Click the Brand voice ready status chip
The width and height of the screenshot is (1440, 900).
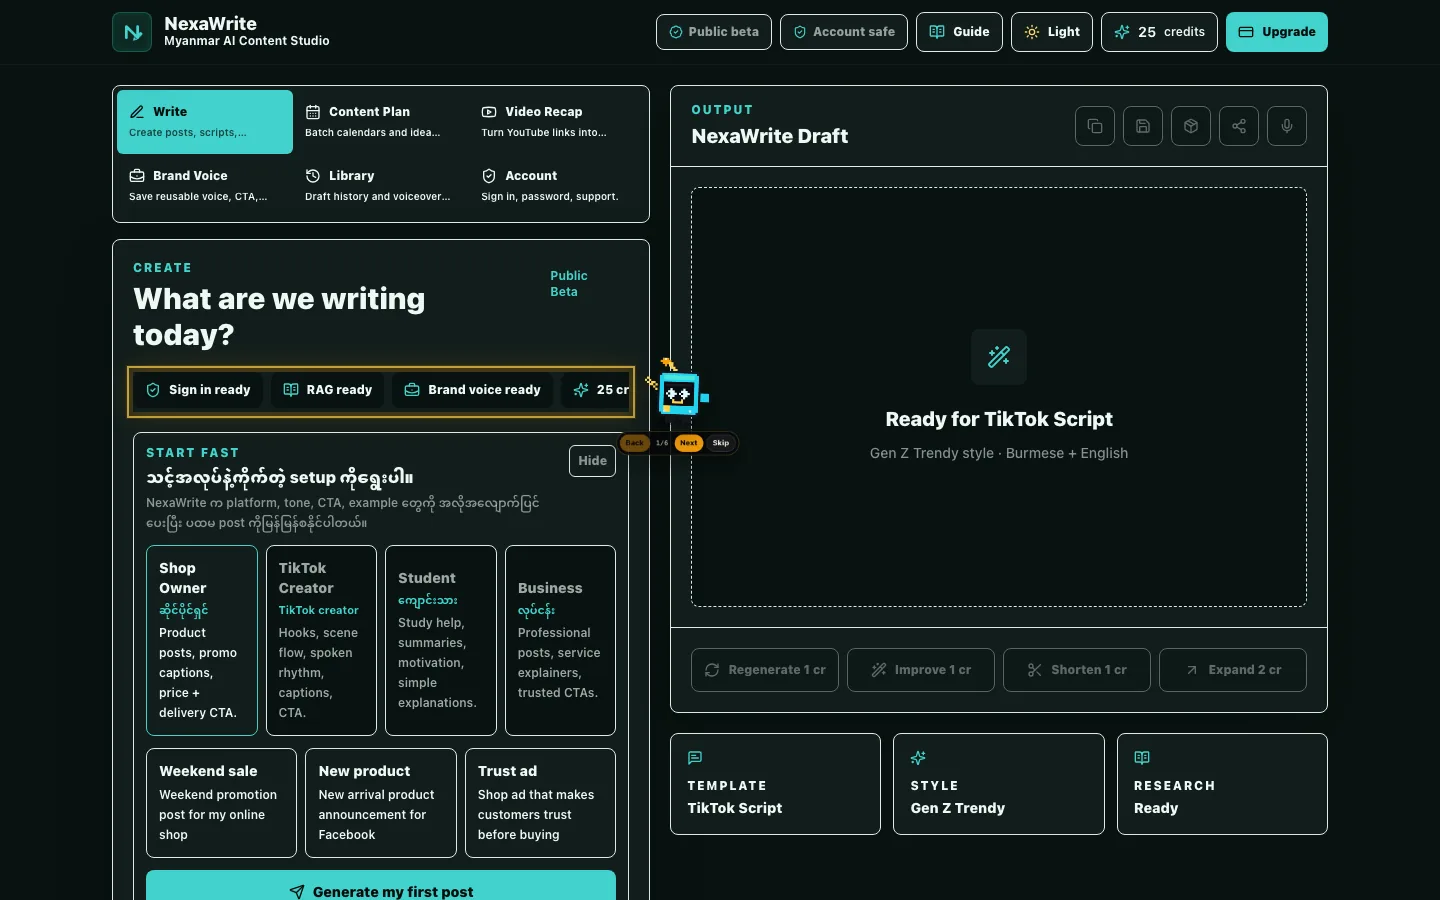click(x=472, y=390)
